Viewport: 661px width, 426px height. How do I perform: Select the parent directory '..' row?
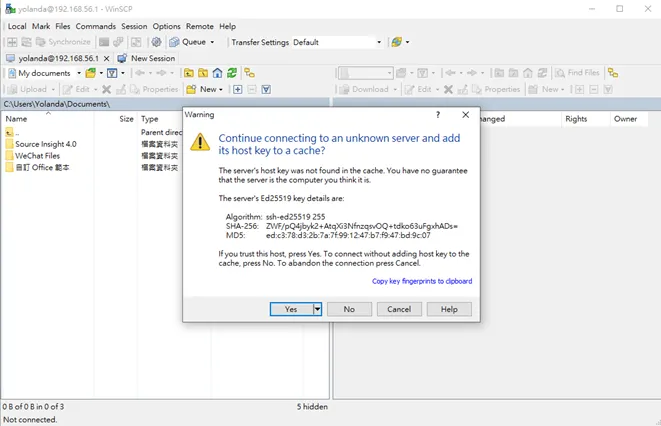point(12,133)
